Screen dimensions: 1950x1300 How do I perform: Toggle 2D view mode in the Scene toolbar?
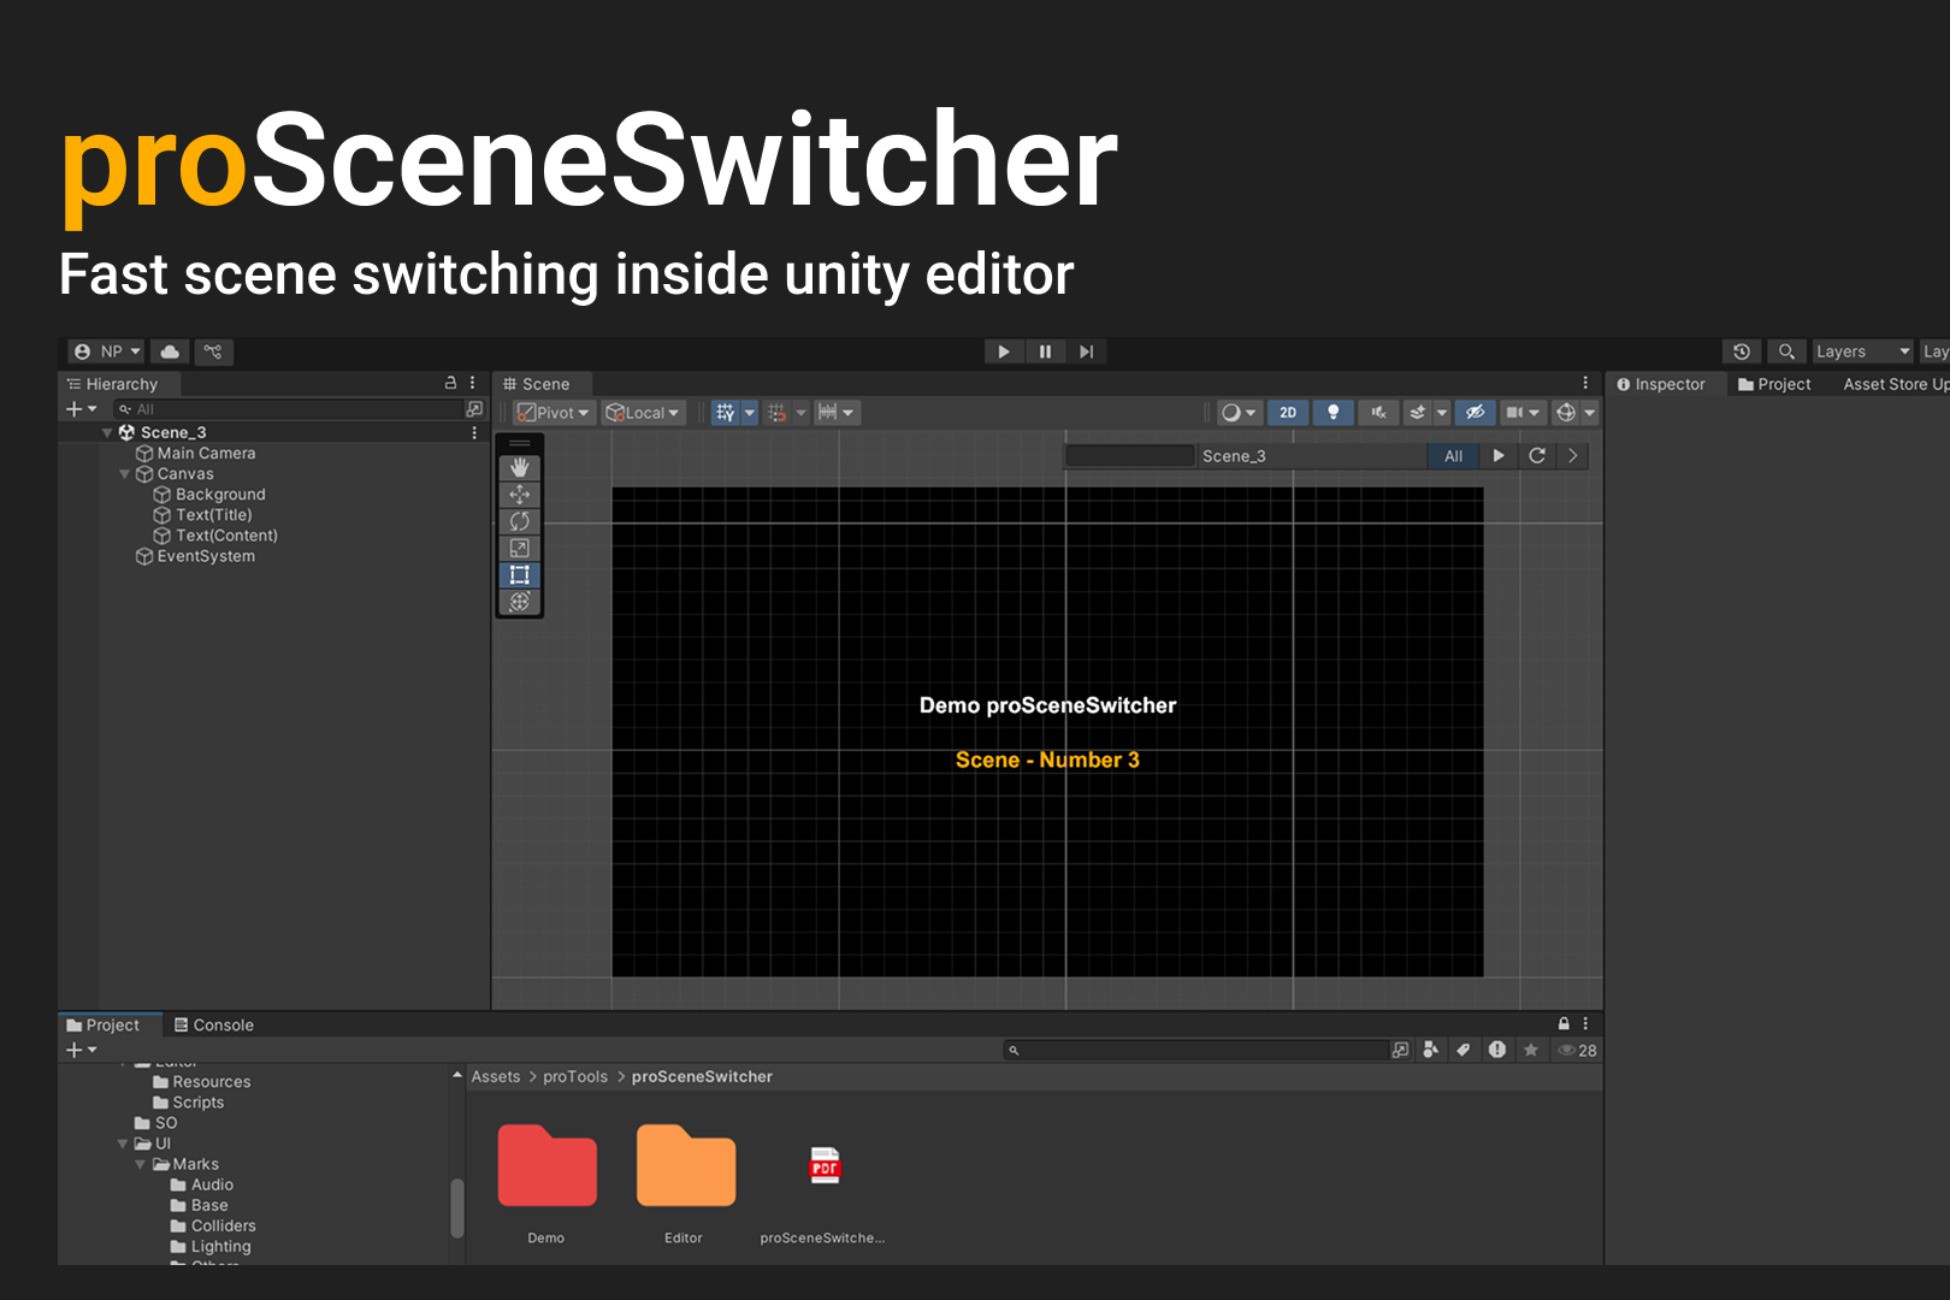point(1288,412)
